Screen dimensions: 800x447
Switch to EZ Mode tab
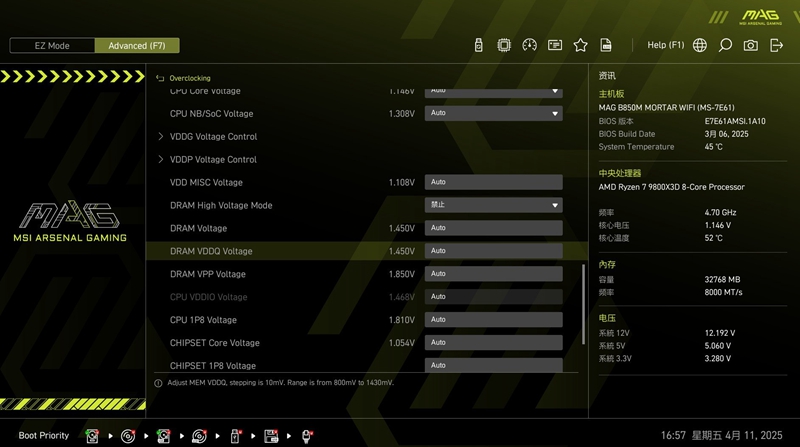(52, 45)
